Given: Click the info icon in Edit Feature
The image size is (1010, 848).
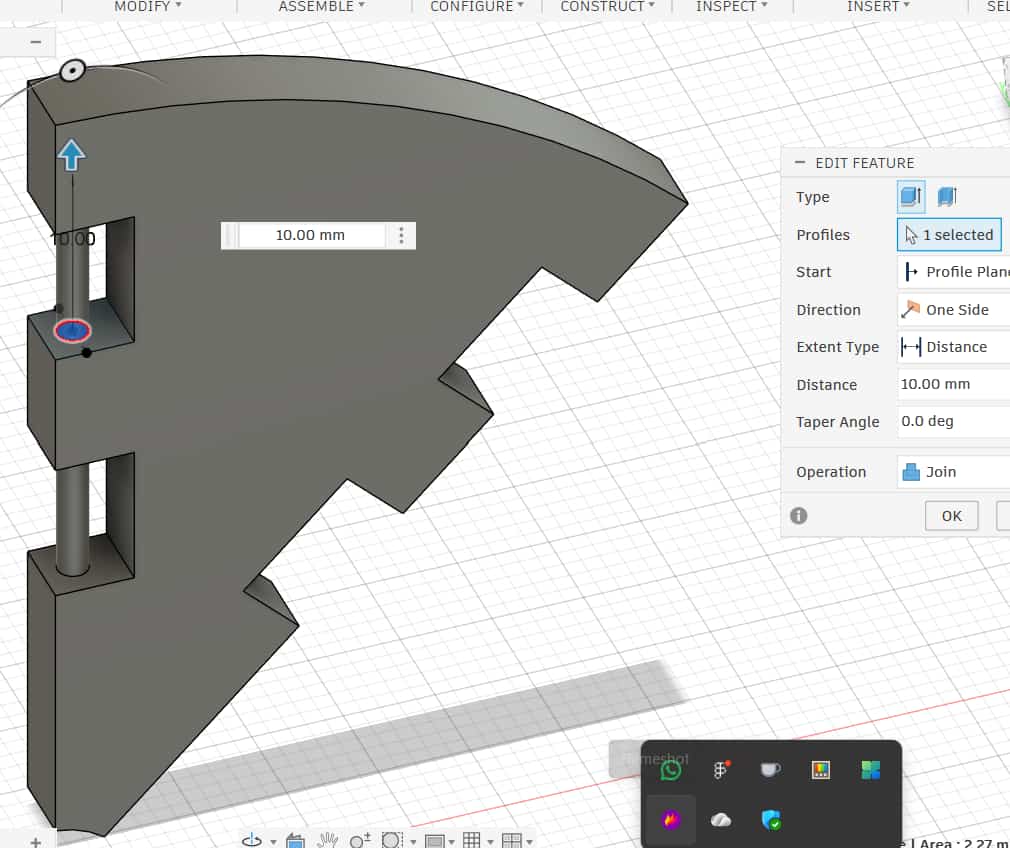Looking at the screenshot, I should tap(799, 516).
